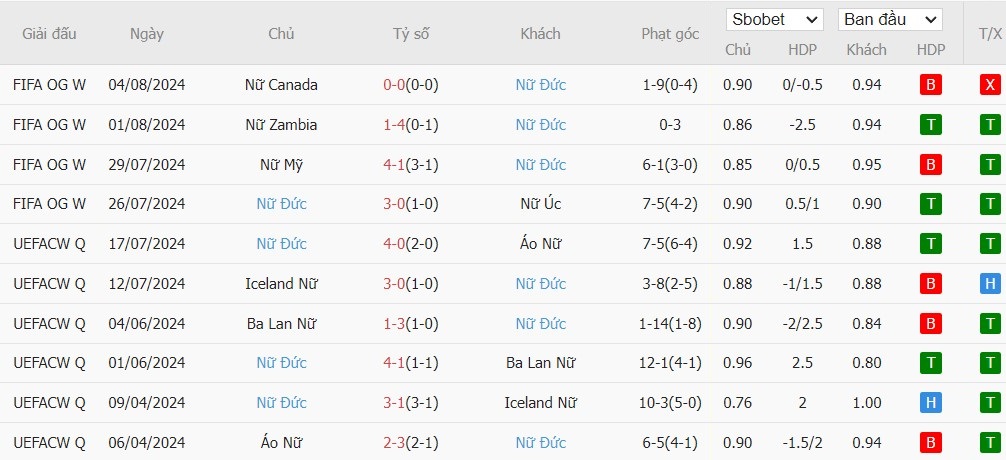Image resolution: width=1006 pixels, height=460 pixels.
Task: Click the Tỷ số column header
Action: point(411,34)
